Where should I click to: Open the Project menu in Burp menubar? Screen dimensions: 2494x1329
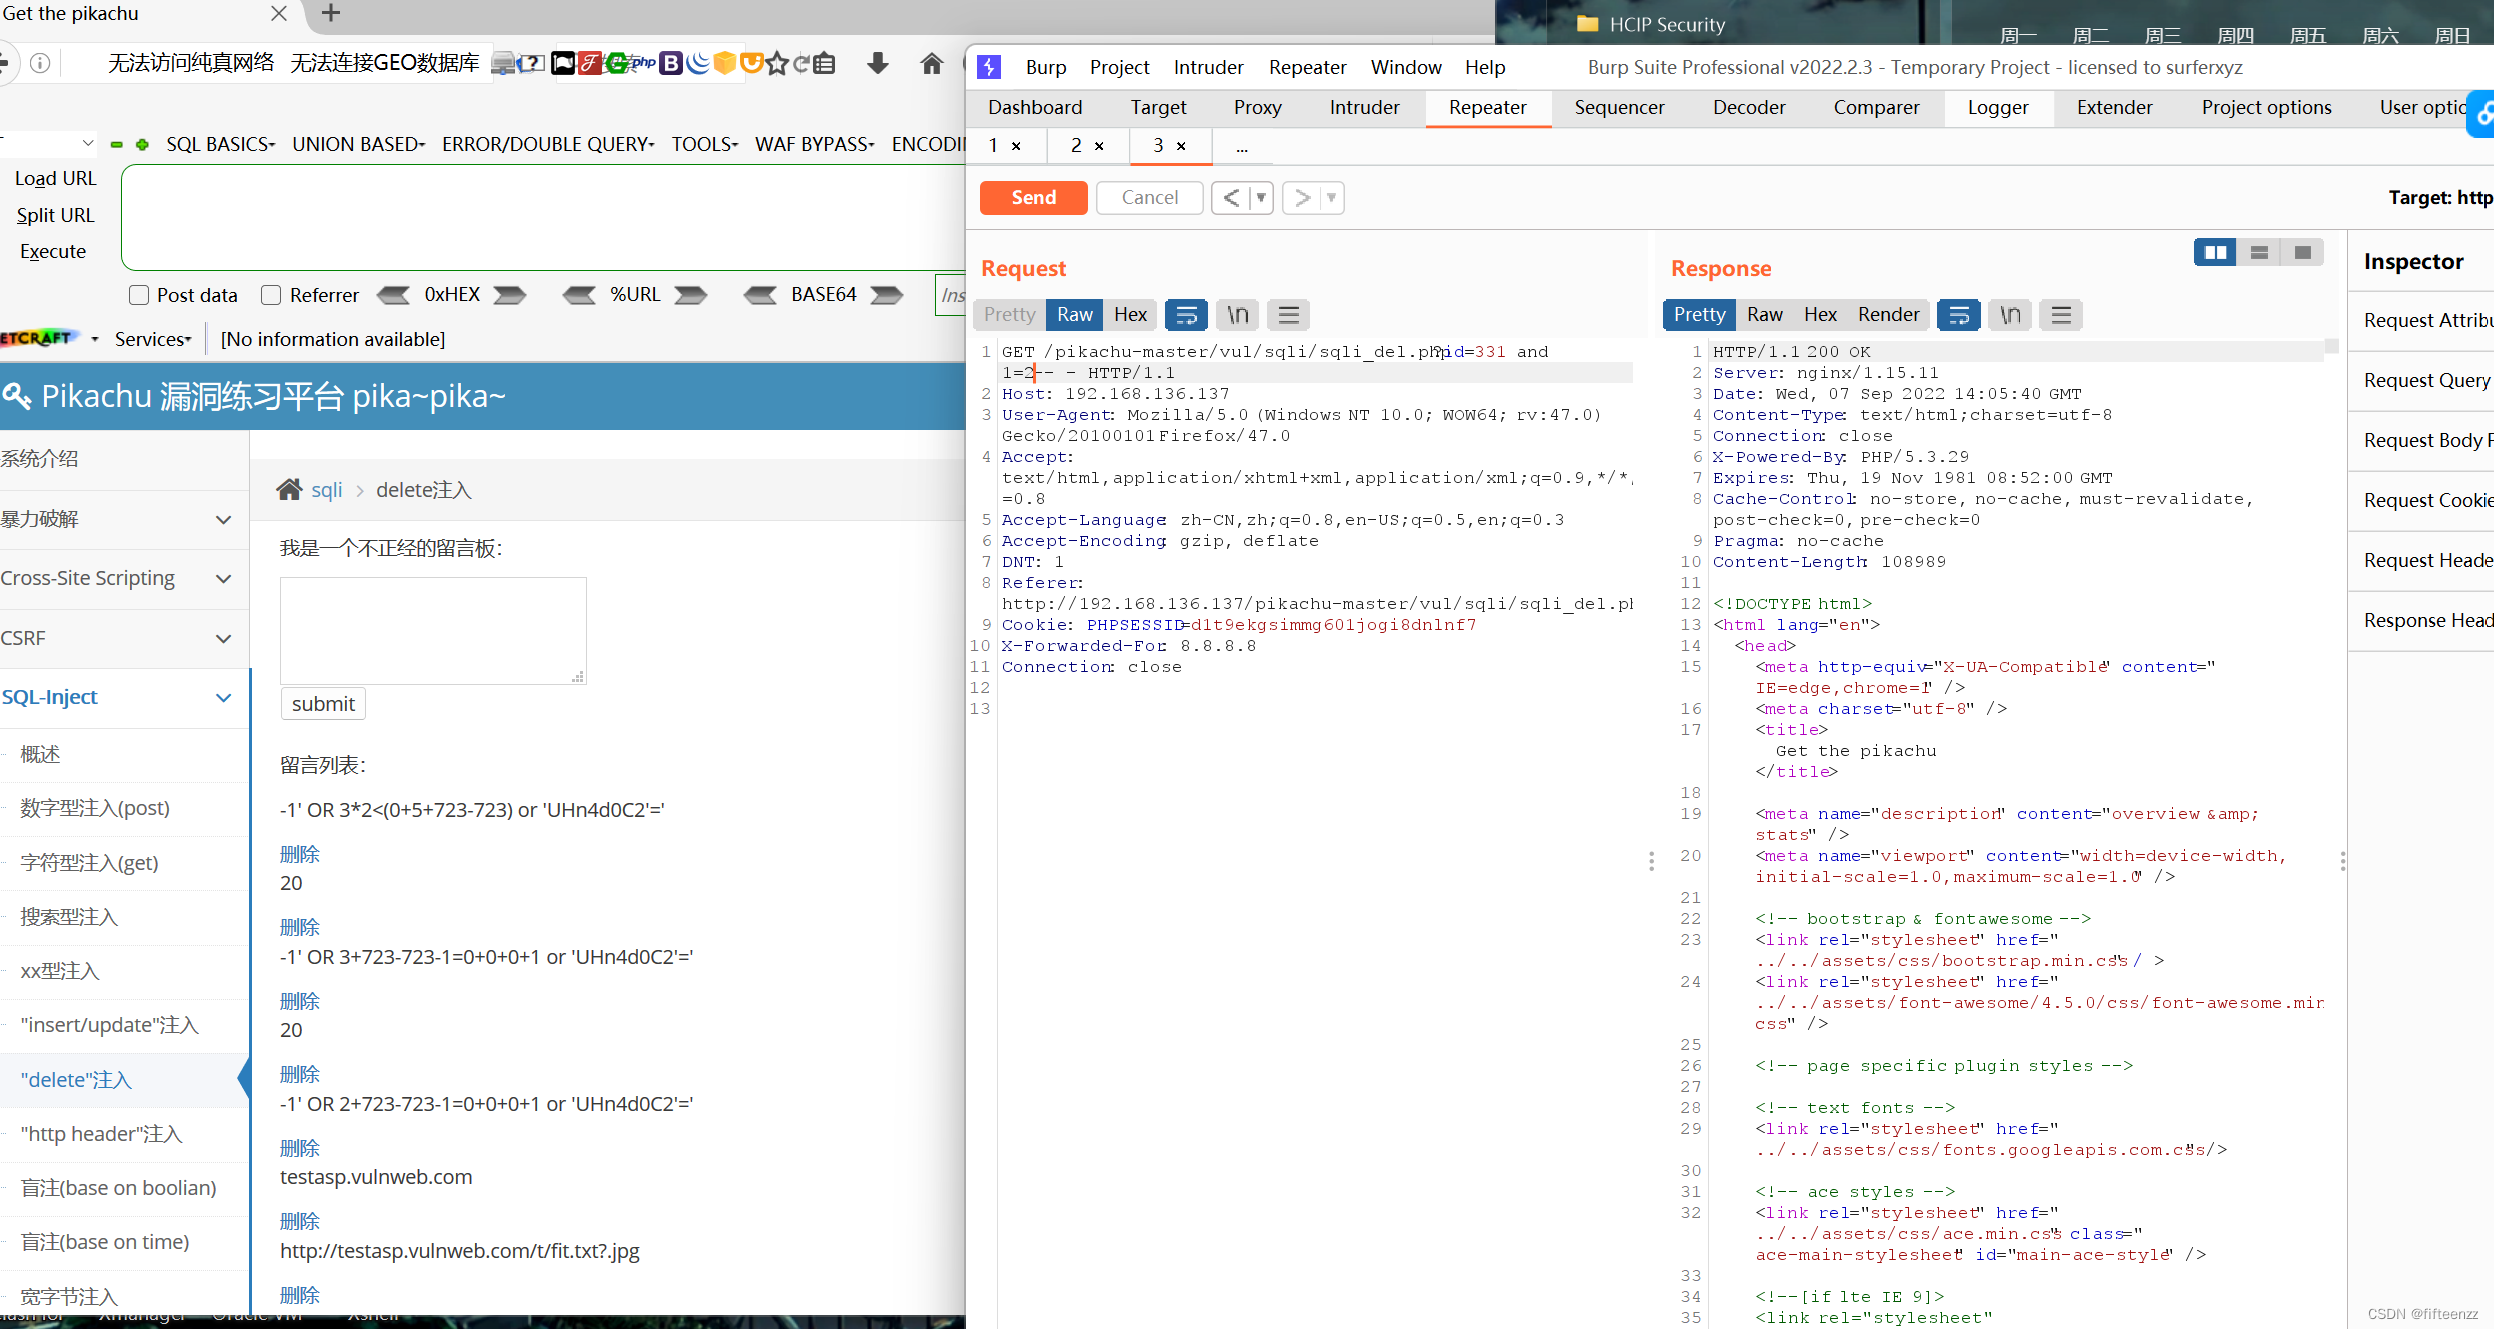(x=1119, y=67)
